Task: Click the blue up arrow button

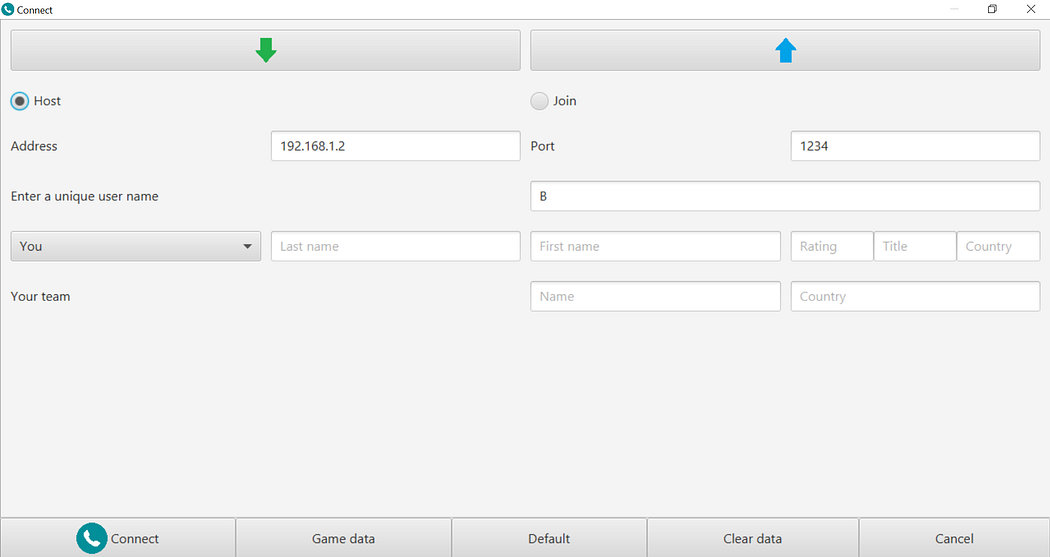Action: [785, 50]
